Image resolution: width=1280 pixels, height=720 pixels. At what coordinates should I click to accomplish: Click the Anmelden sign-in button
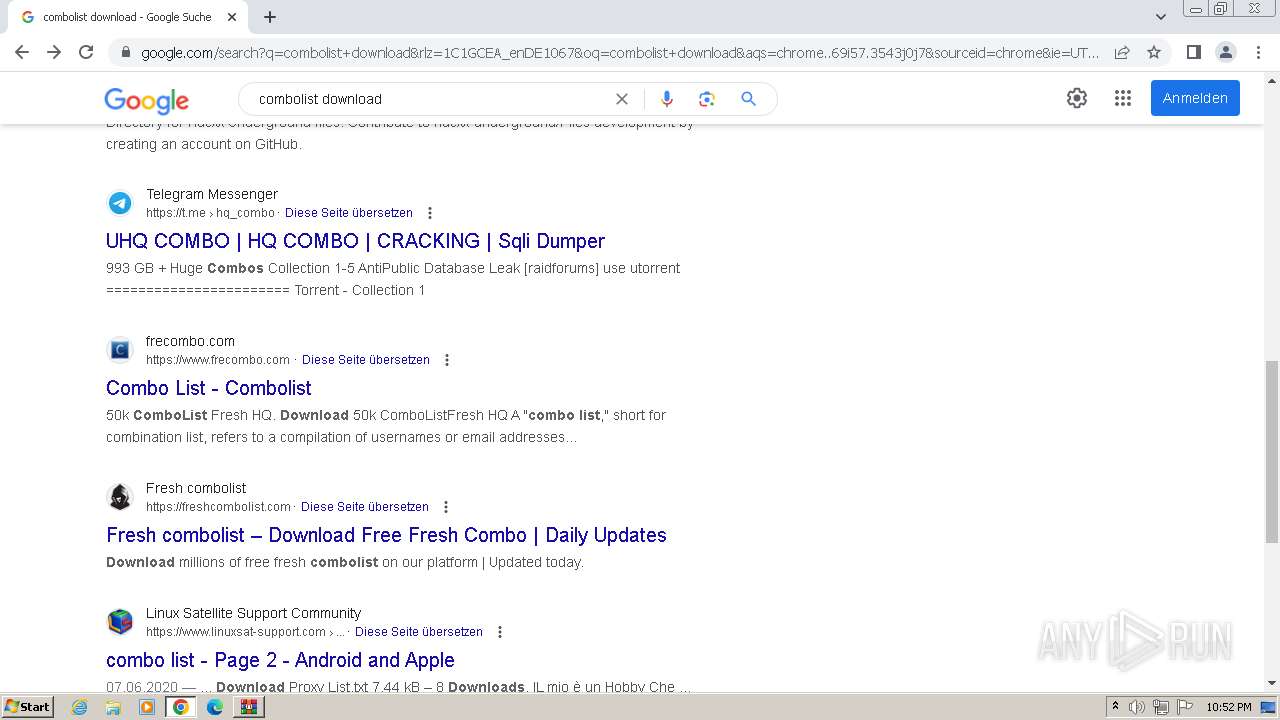click(1195, 98)
